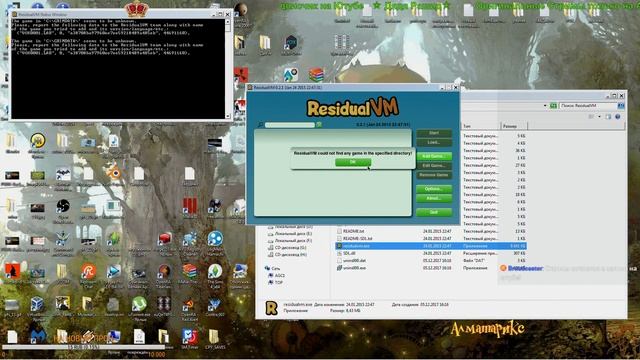Click the The Sims 4 desktop icon
Image resolution: width=640 pixels, height=360 pixels.
[215, 271]
